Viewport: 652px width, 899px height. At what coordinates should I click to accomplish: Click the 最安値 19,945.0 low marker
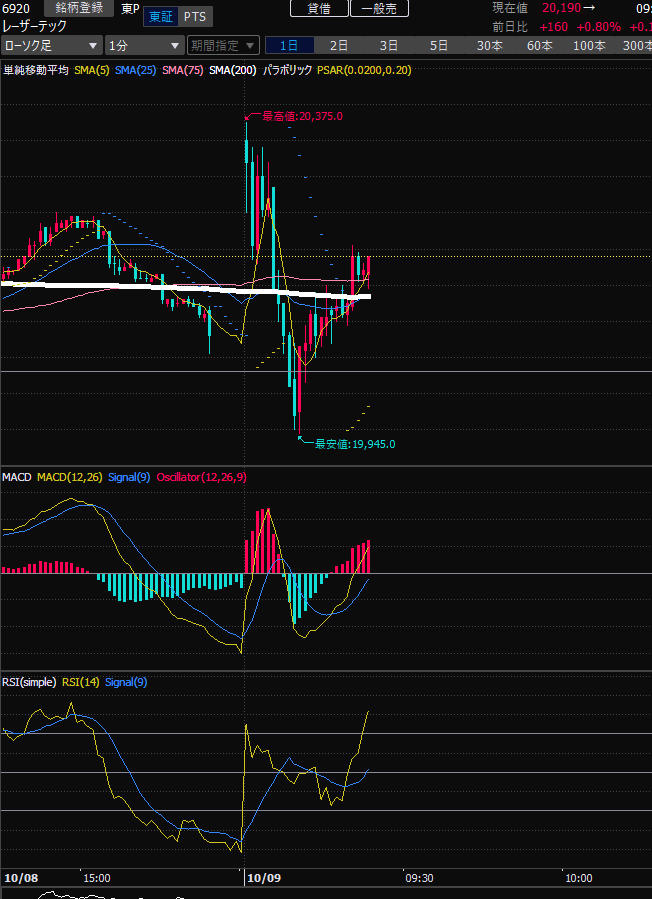(x=354, y=444)
